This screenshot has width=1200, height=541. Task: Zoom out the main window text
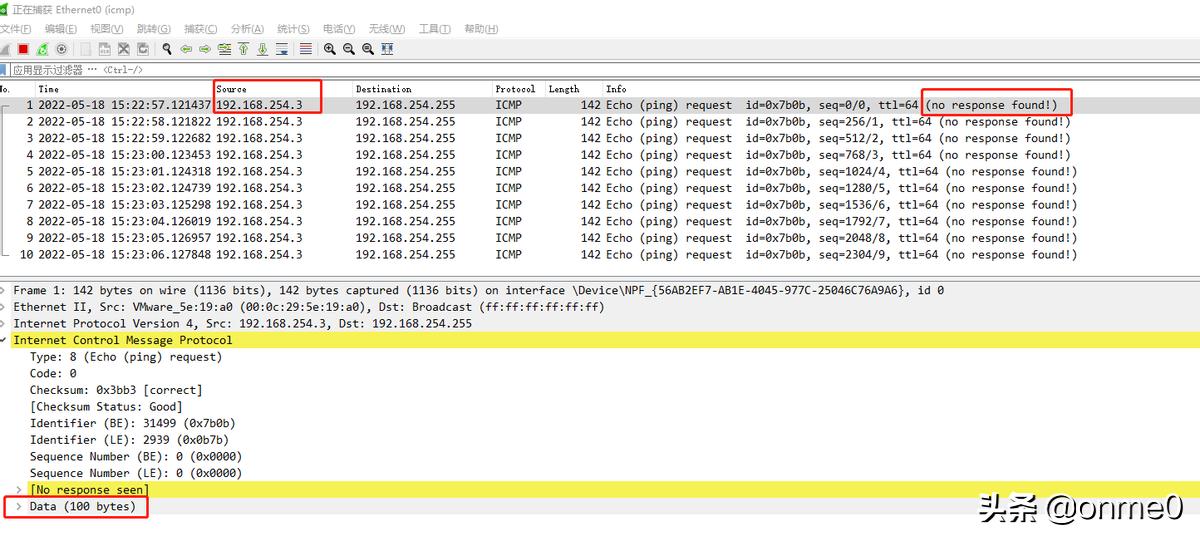349,49
